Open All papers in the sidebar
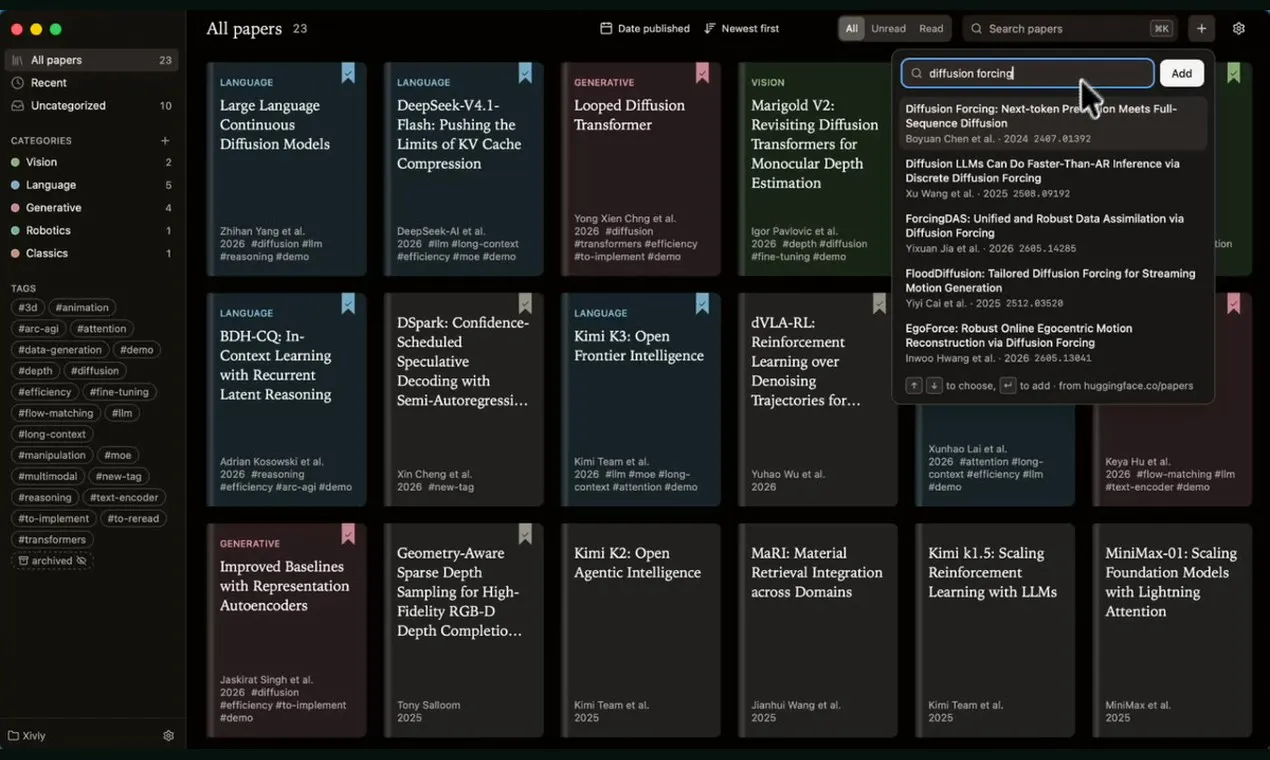The width and height of the screenshot is (1270, 760). [x=91, y=60]
